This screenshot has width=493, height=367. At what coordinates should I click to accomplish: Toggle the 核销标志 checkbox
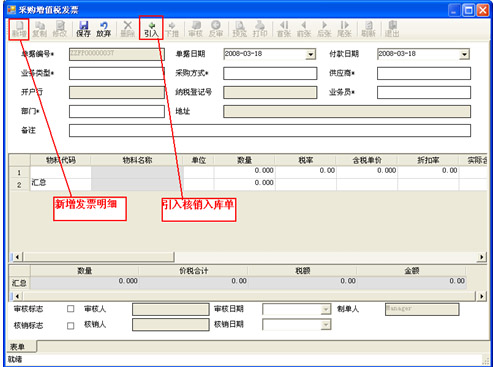coord(71,325)
